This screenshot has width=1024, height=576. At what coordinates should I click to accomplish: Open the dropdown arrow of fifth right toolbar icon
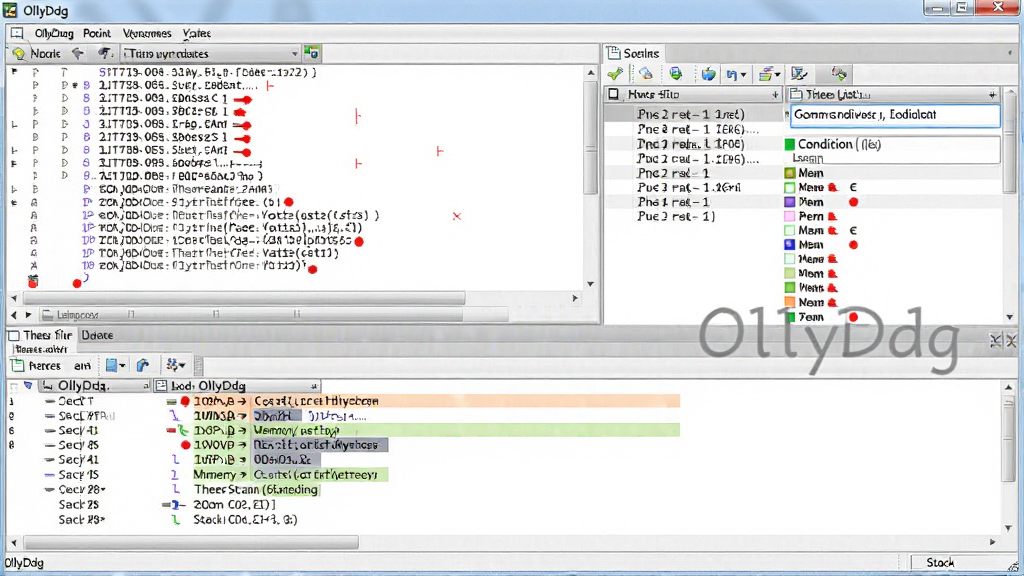point(743,74)
